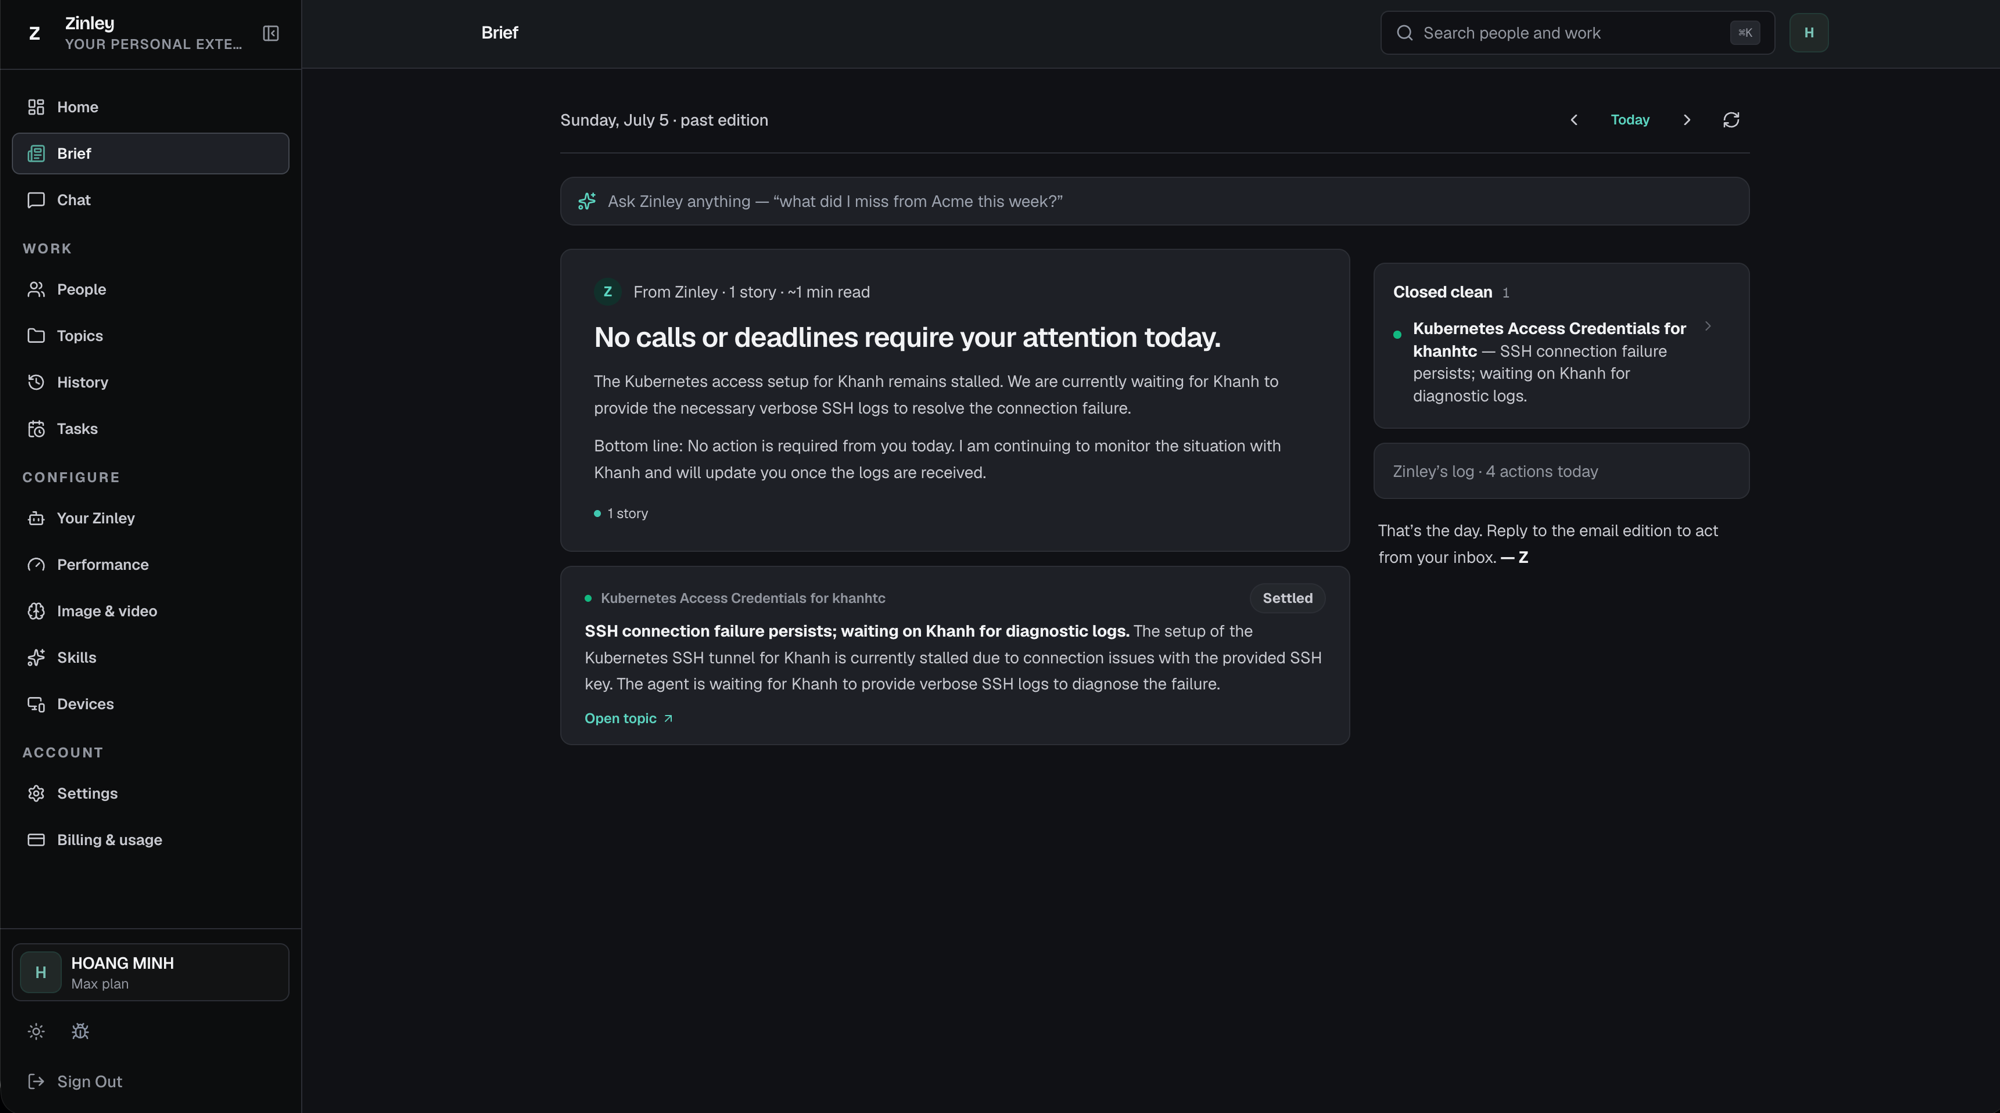Click headline No calls or deadlines require attention
The image size is (2000, 1113).
(907, 337)
